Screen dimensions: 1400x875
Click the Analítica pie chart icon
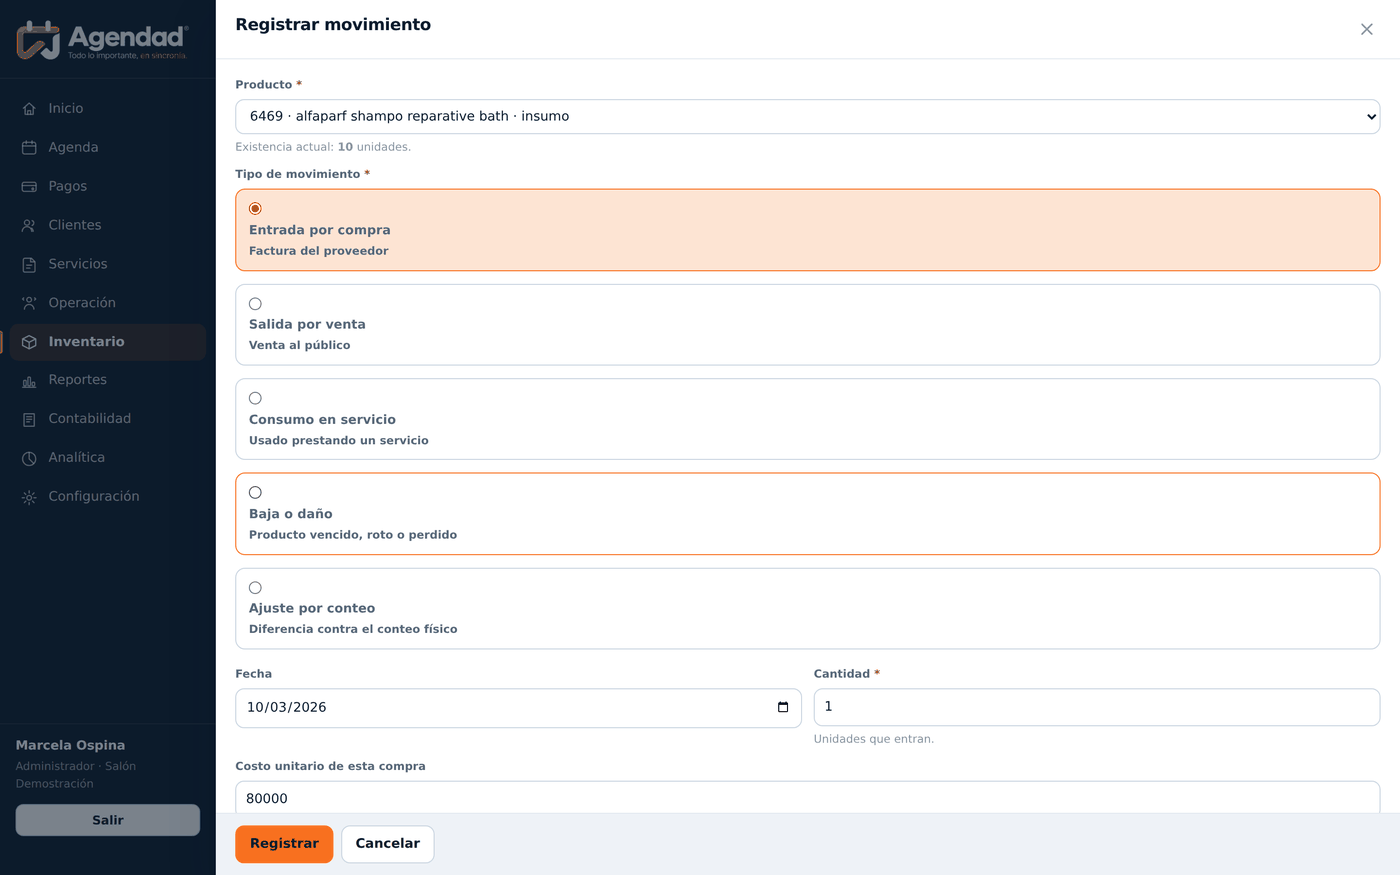29,458
